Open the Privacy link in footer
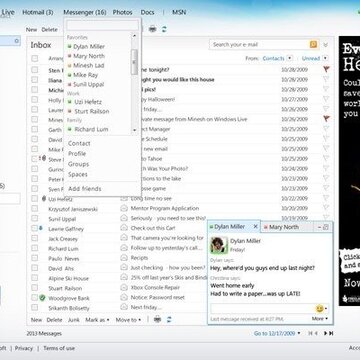The image size is (360, 360). (x=24, y=348)
